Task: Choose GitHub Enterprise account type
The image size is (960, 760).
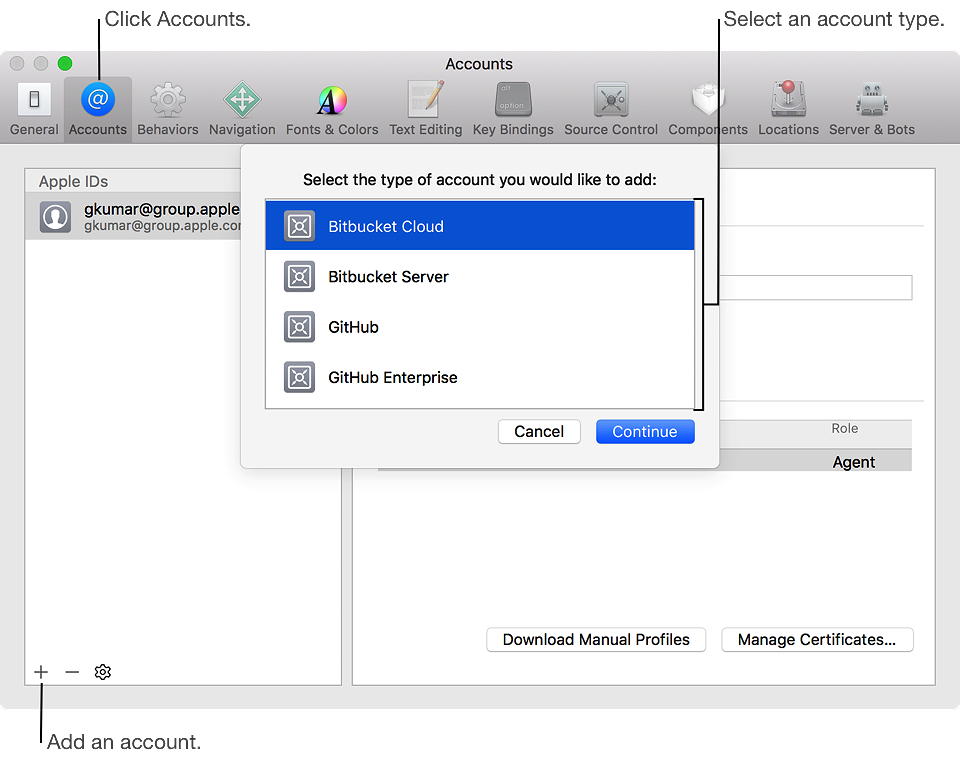Action: coord(480,377)
